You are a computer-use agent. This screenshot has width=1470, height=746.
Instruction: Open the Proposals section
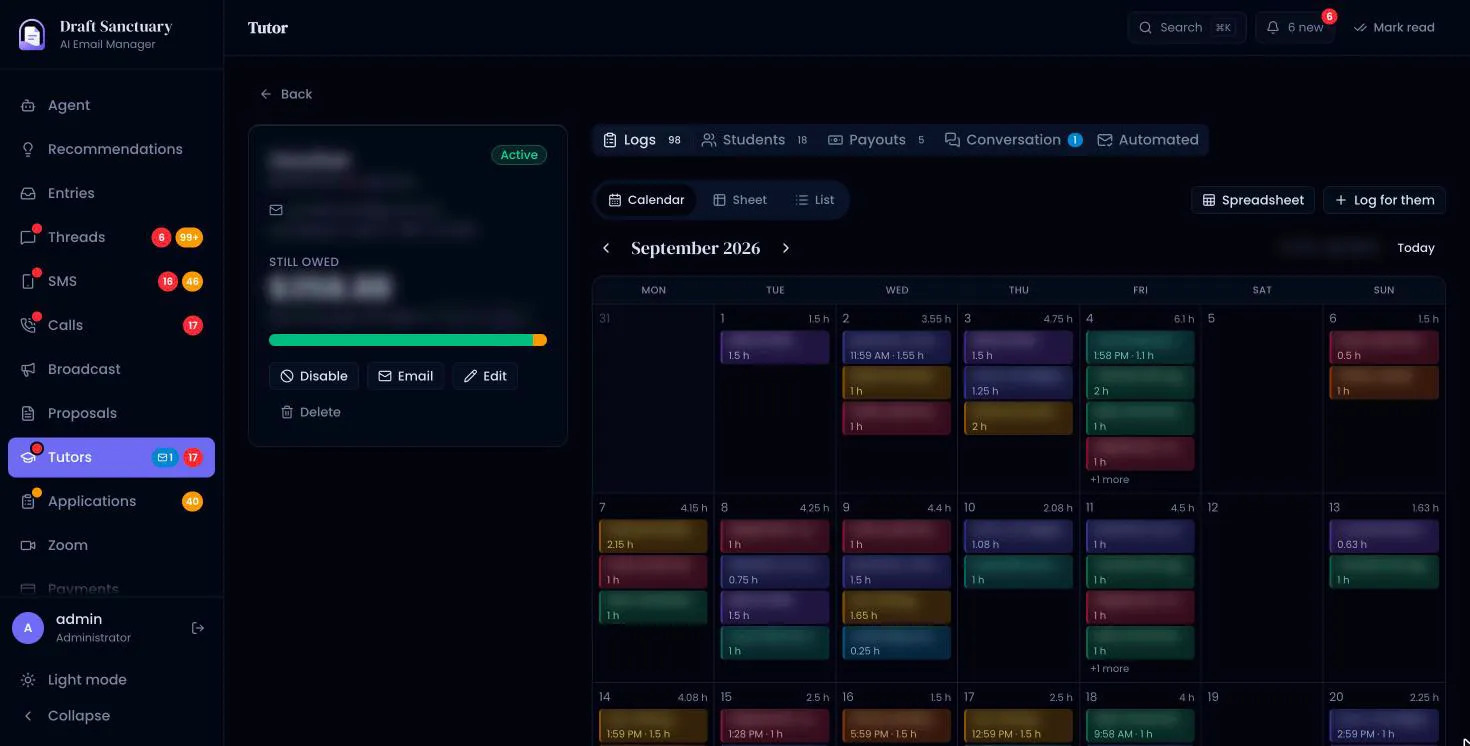point(111,413)
